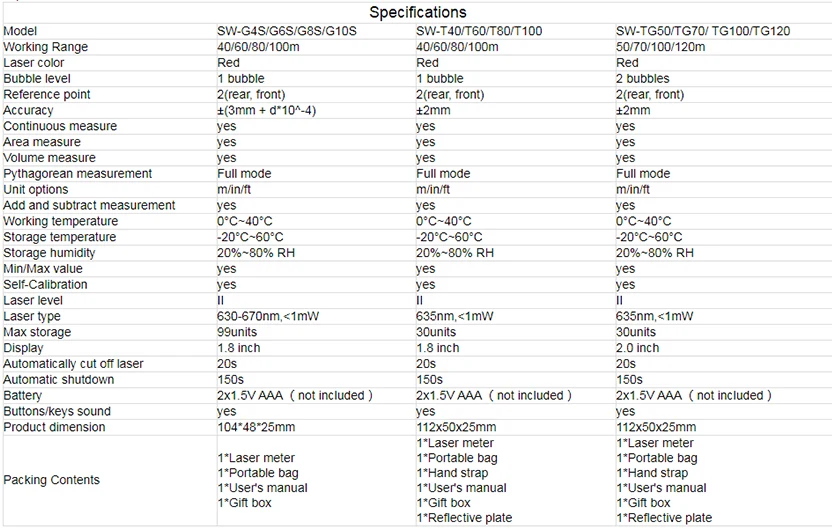Image resolution: width=832 pixels, height=529 pixels.
Task: Click the Specifications table heading
Action: pyautogui.click(x=418, y=12)
